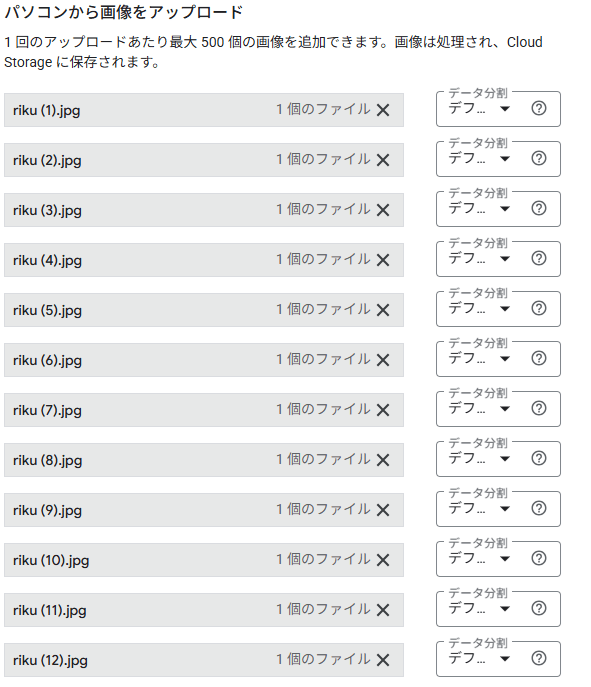Image resolution: width=591 pixels, height=687 pixels.
Task: Remove riku (3).jpg using the X icon
Action: (383, 210)
